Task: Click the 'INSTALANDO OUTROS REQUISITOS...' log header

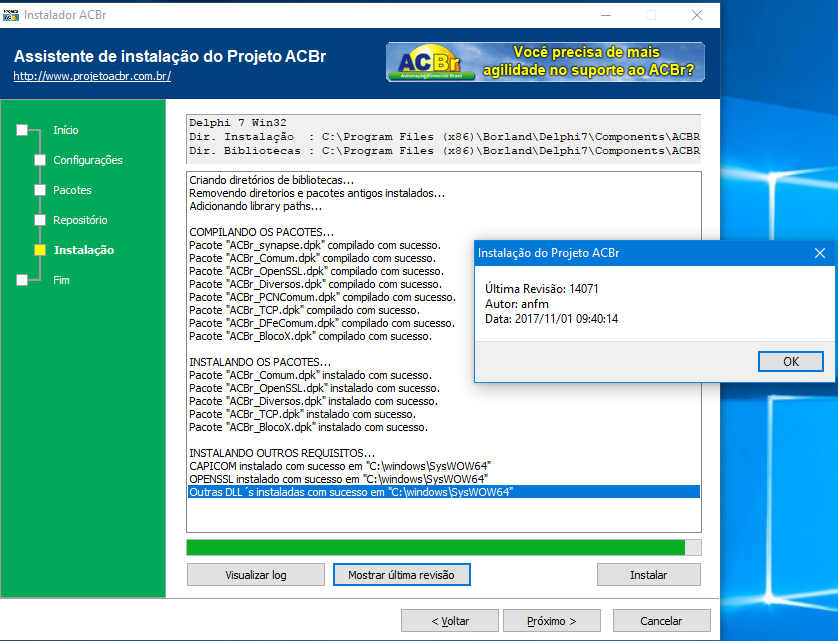Action: 282,453
